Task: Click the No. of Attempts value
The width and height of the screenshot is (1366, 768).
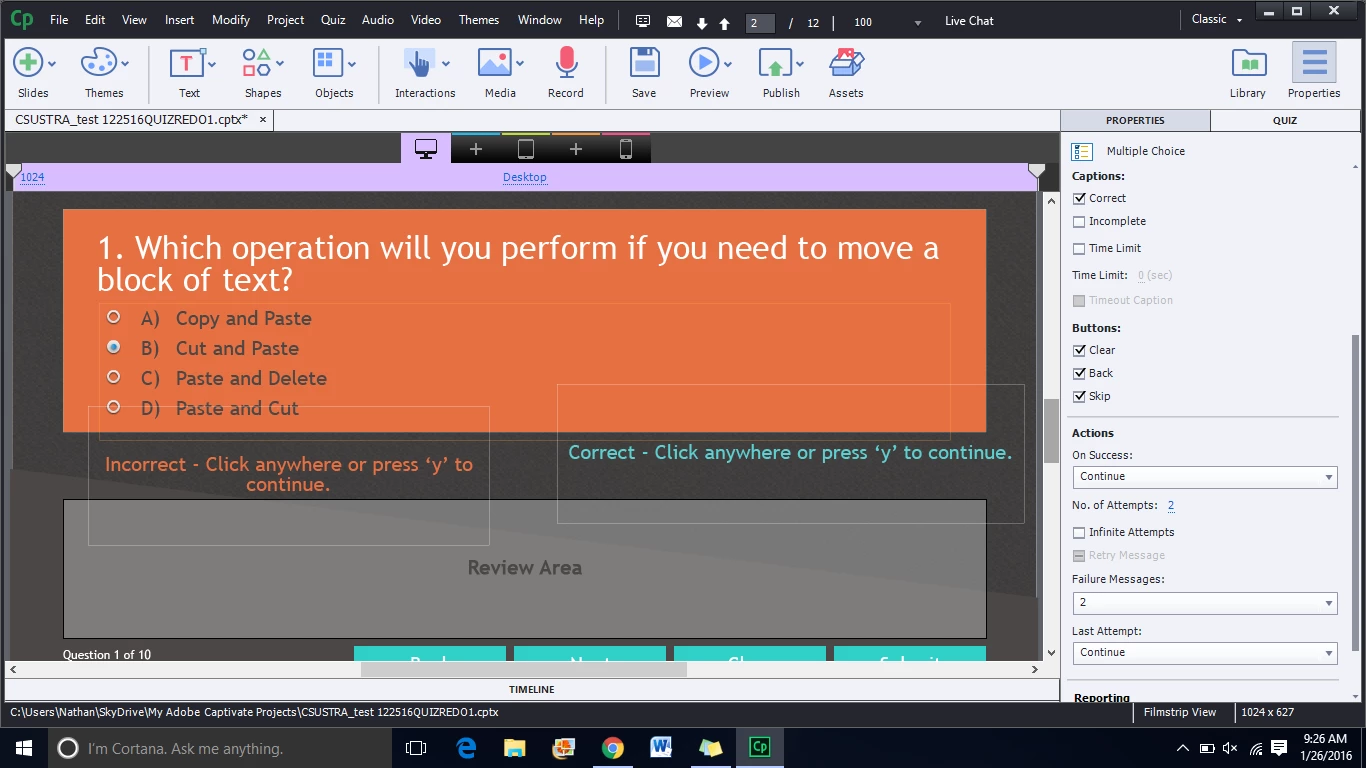Action: tap(1171, 506)
